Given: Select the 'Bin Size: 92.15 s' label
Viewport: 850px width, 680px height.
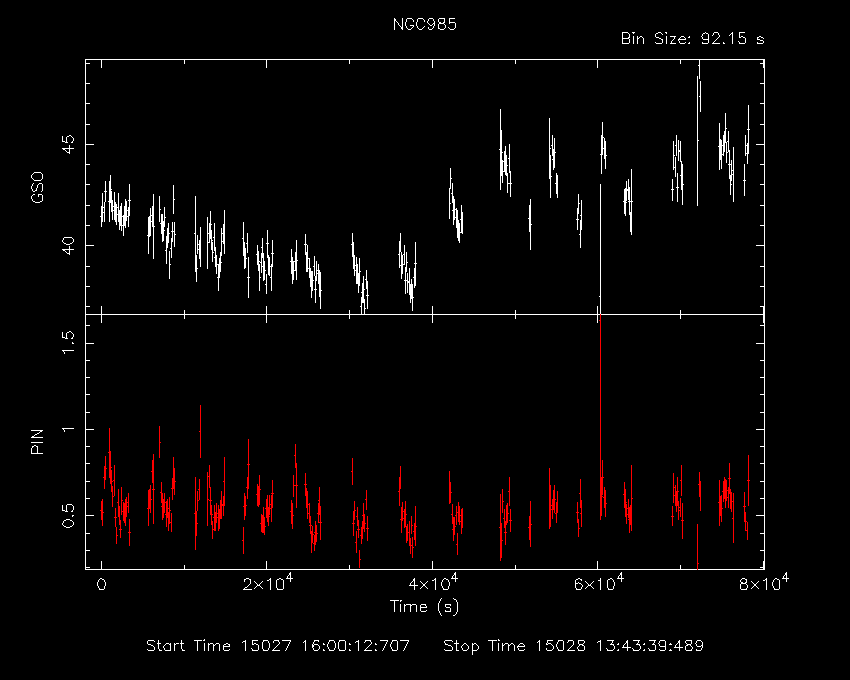Looking at the screenshot, I should [x=692, y=39].
